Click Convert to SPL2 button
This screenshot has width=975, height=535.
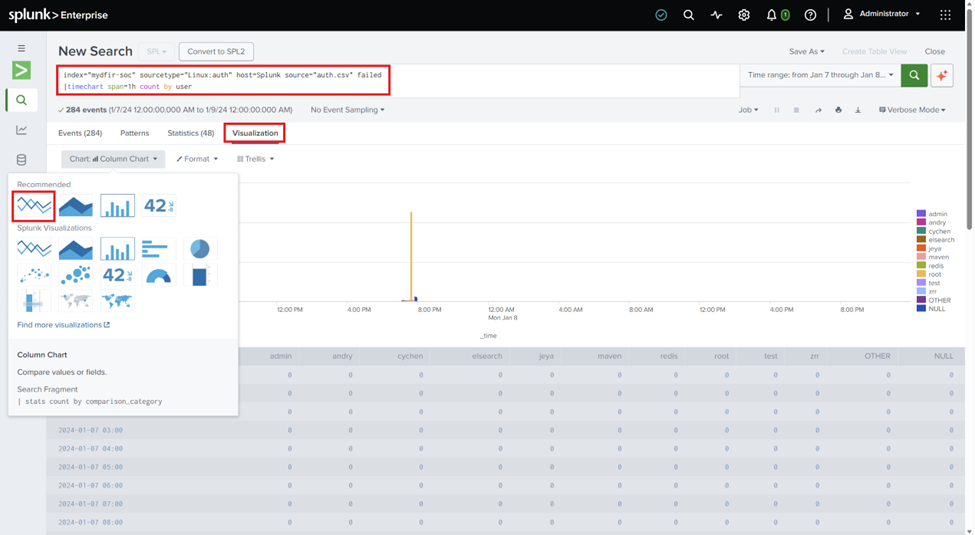tap(216, 52)
